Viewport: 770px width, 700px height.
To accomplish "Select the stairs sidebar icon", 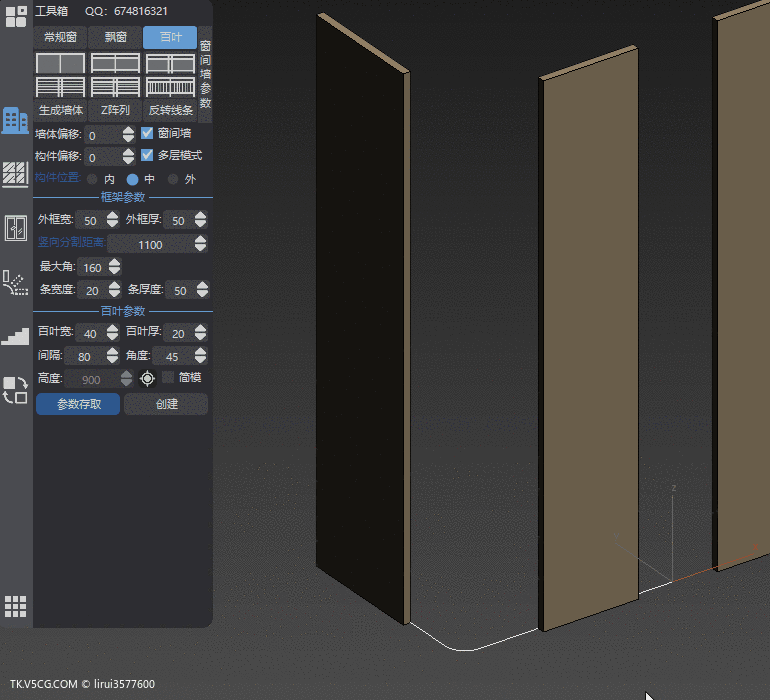I will (15, 337).
